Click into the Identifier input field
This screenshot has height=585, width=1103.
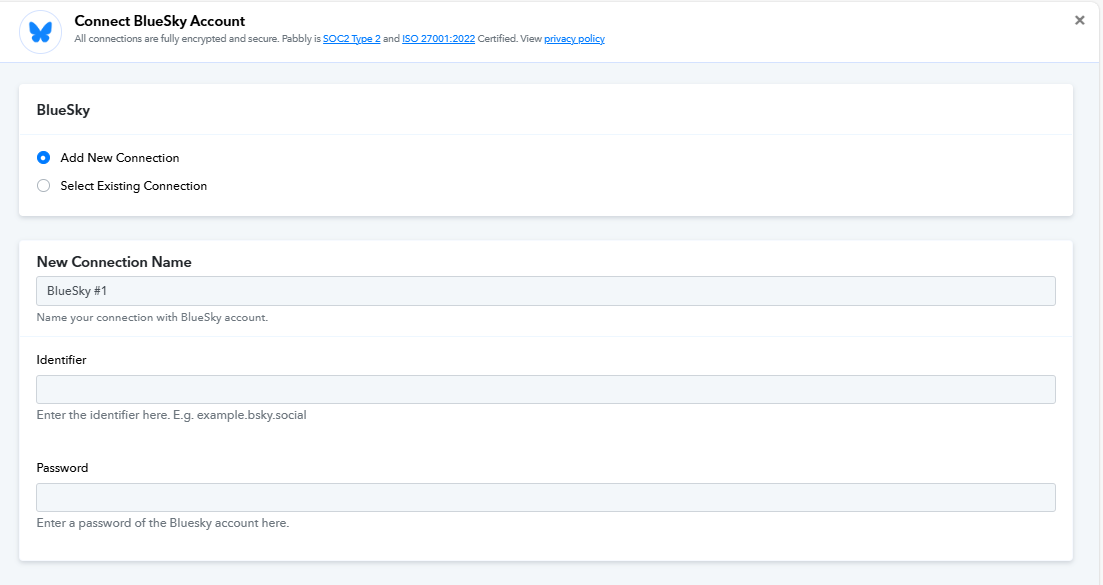click(546, 390)
